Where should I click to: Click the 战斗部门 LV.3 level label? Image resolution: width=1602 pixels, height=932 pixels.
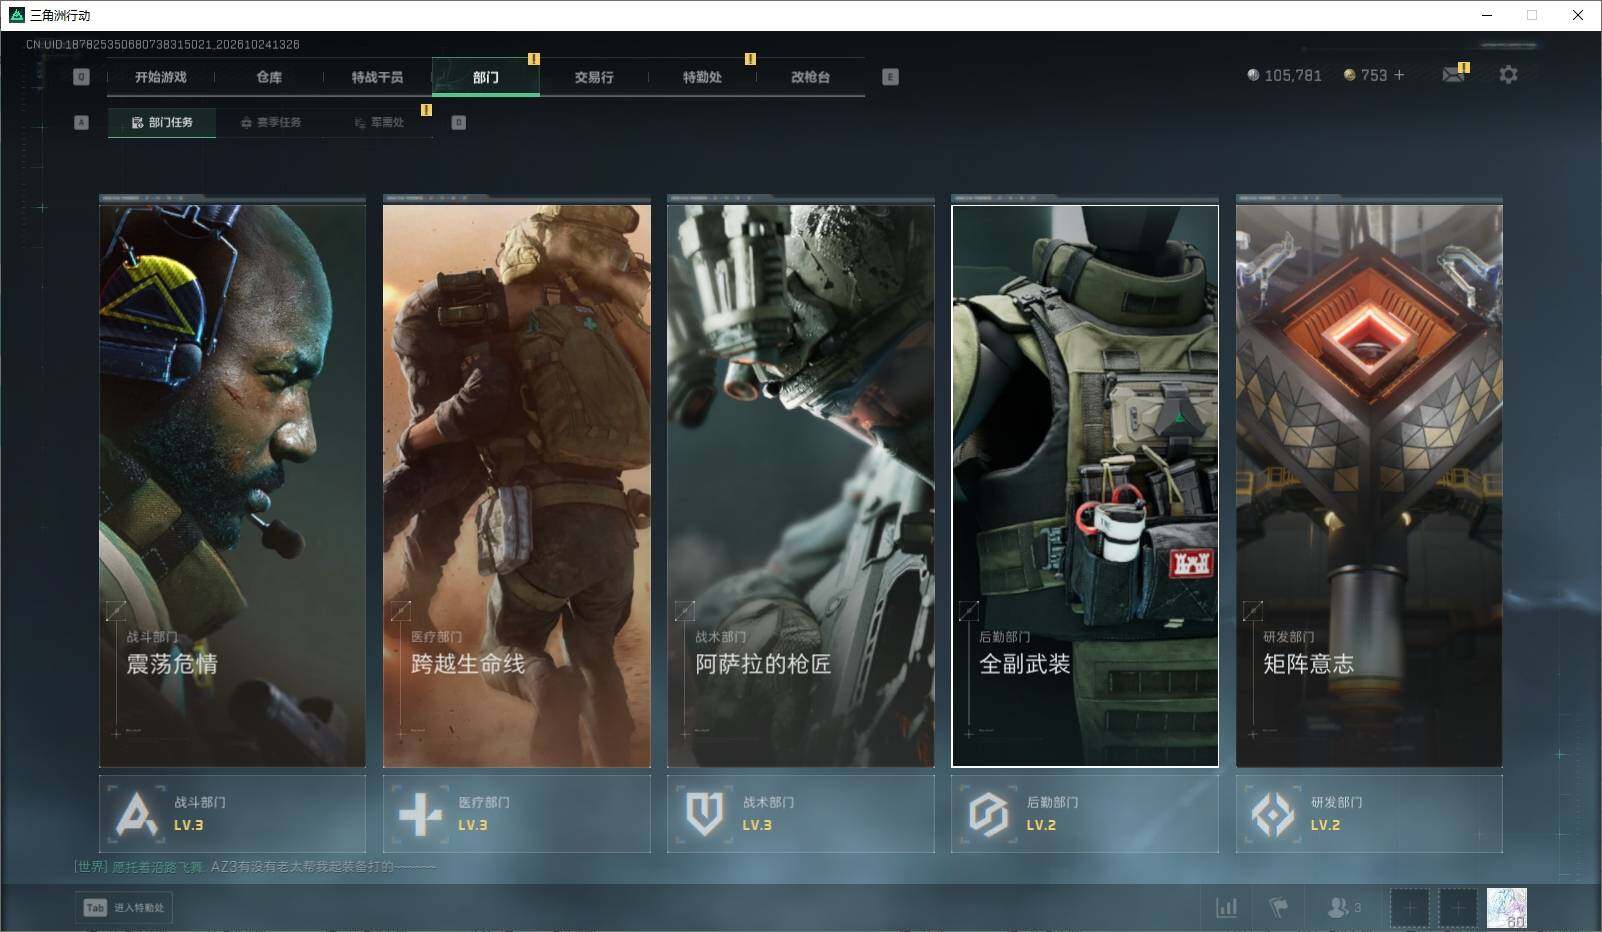pos(189,825)
